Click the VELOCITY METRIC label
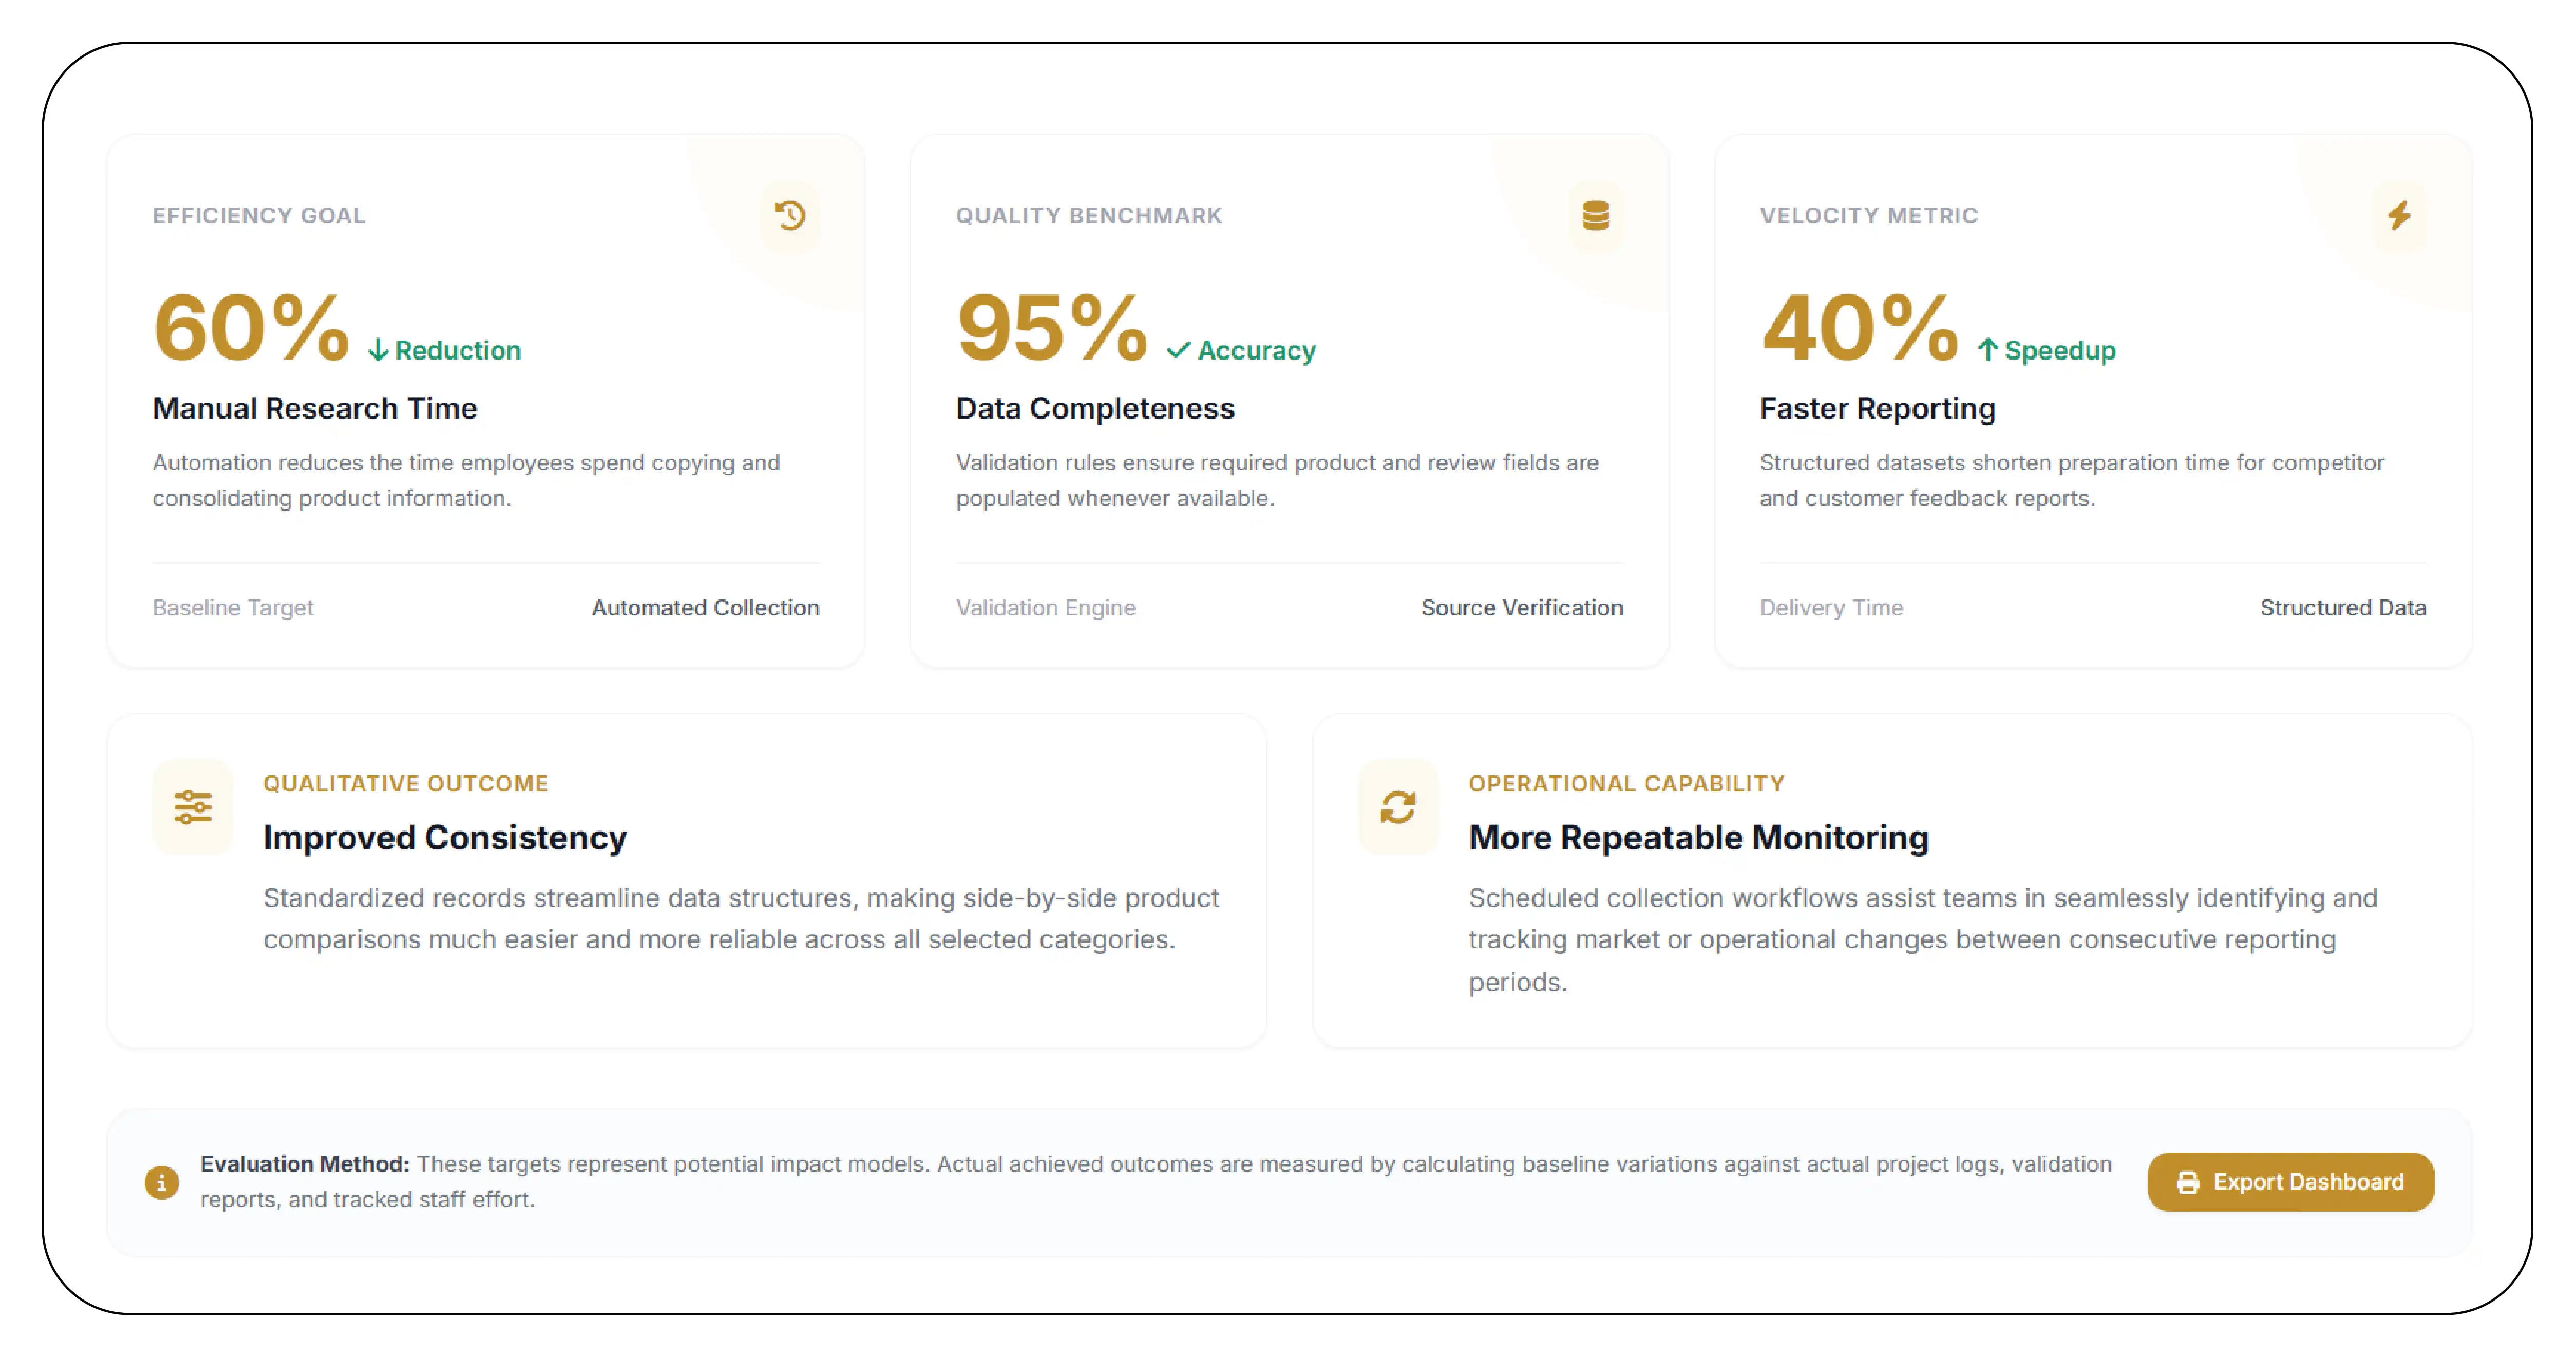2576x1357 pixels. pos(1869,215)
